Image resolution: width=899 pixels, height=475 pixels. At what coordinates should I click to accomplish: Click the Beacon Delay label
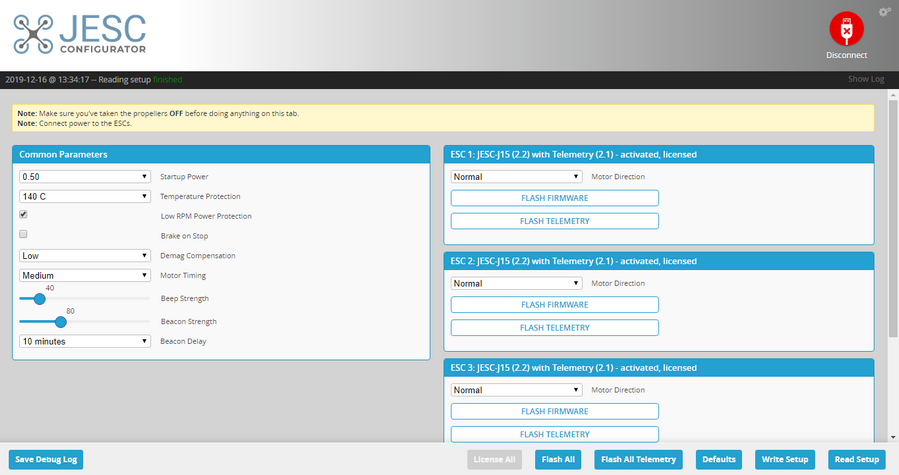(x=183, y=341)
